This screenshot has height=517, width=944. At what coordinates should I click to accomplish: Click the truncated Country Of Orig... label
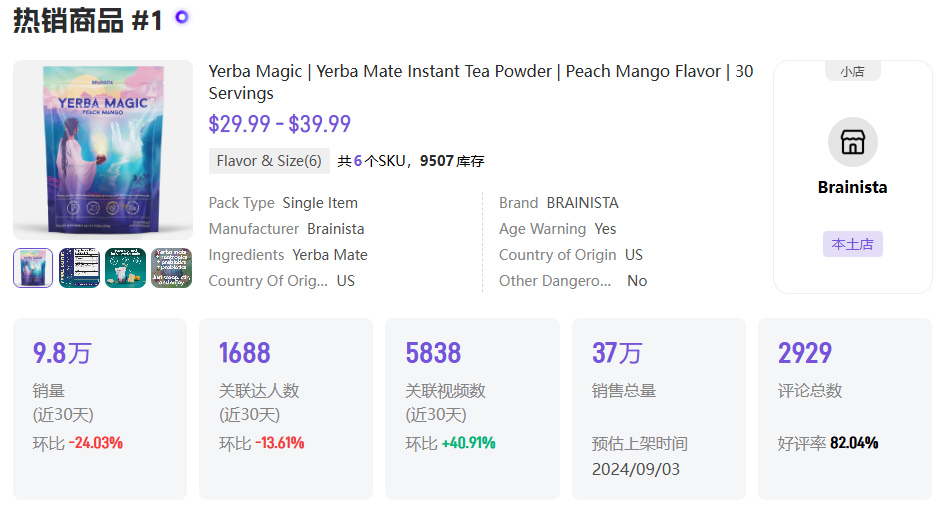tap(269, 281)
